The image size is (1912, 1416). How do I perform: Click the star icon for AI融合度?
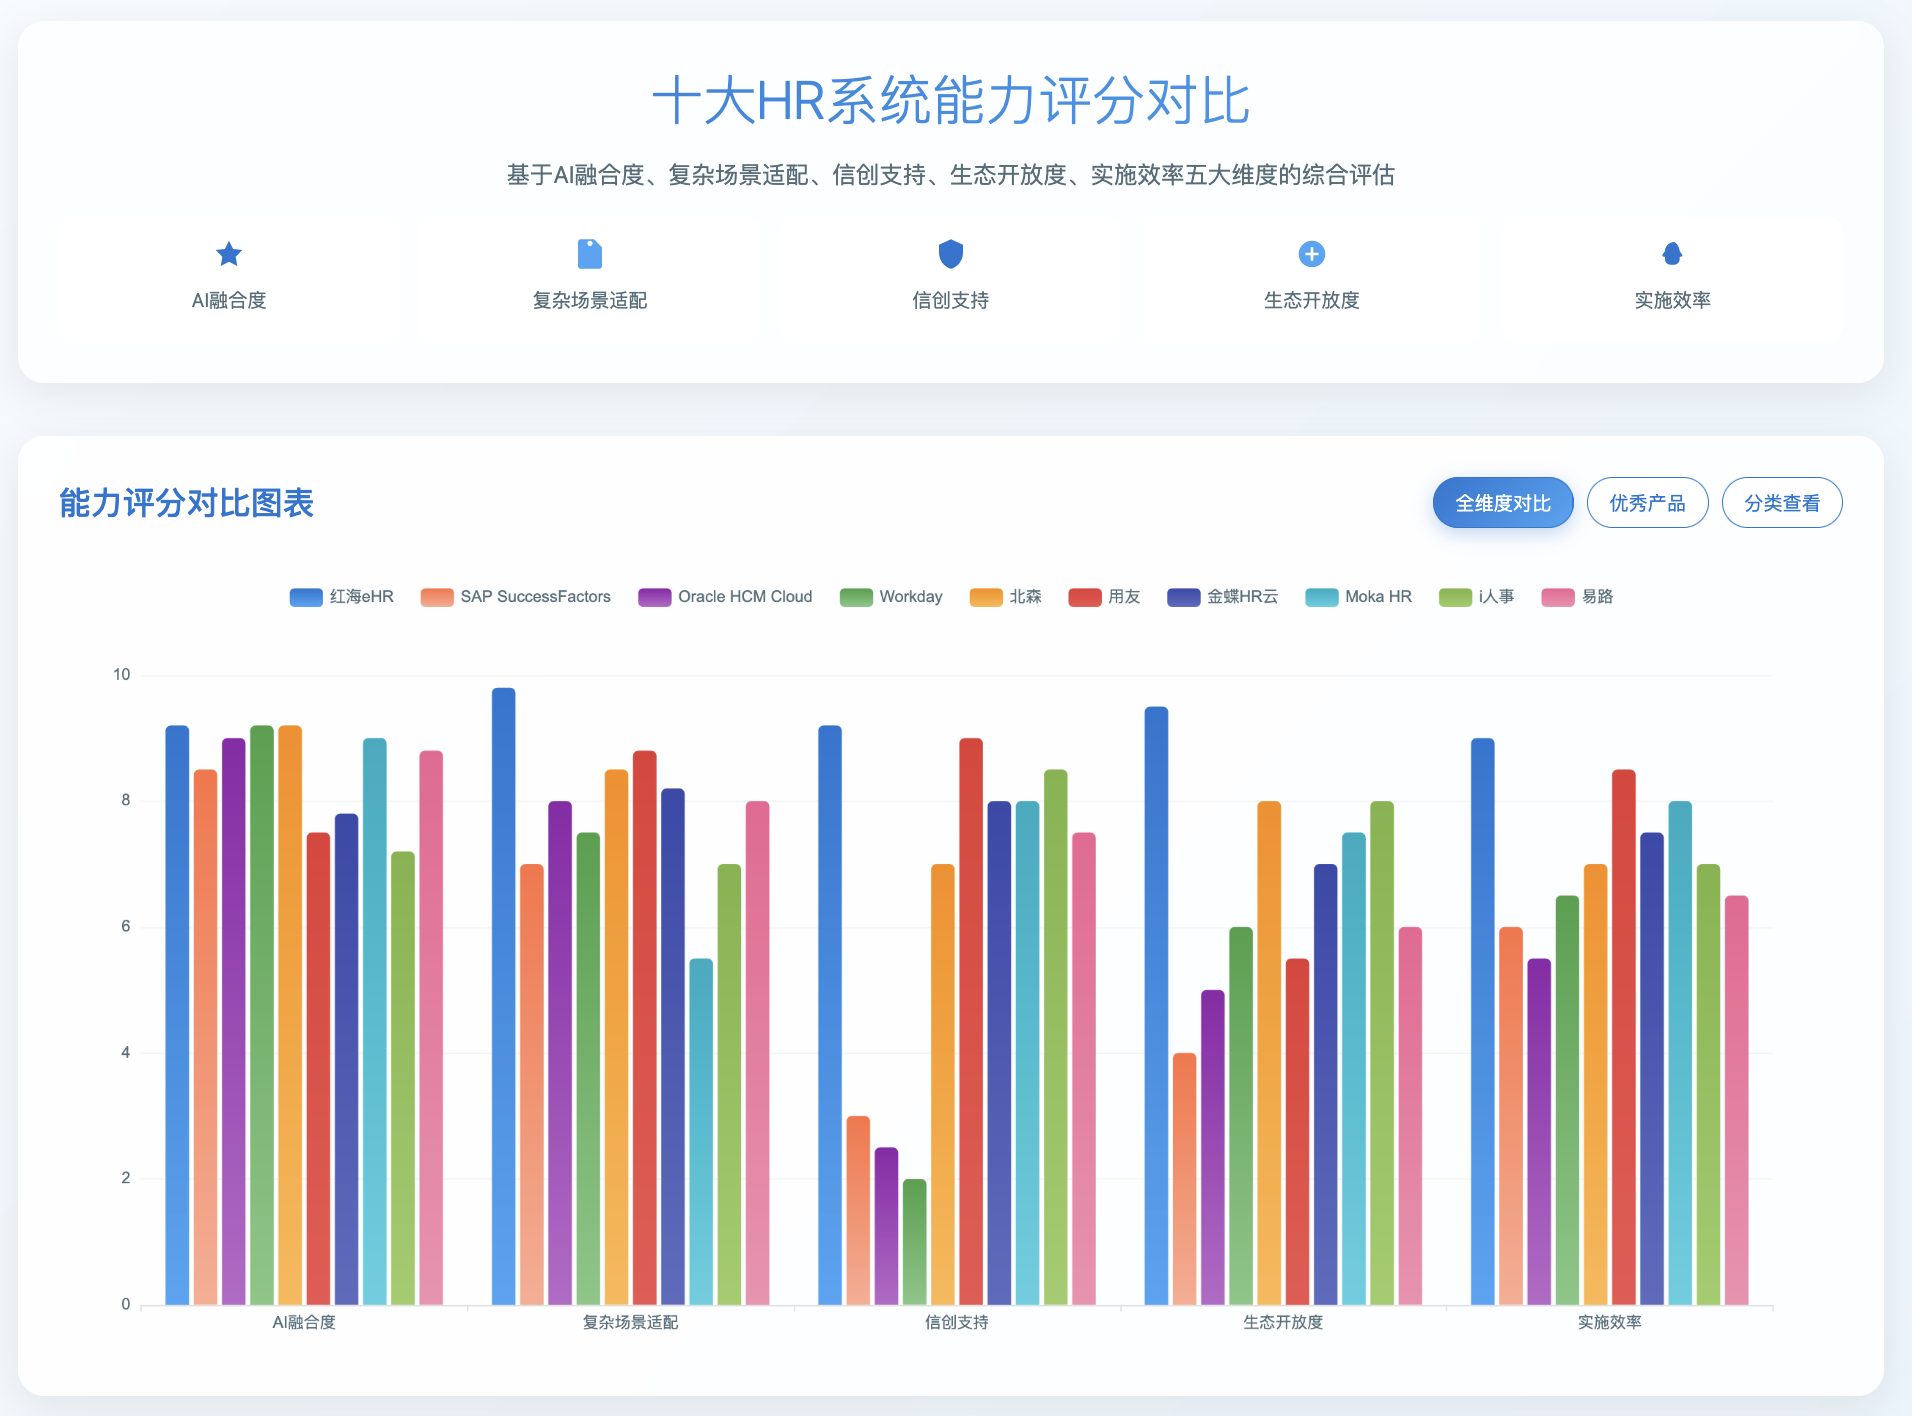[229, 254]
